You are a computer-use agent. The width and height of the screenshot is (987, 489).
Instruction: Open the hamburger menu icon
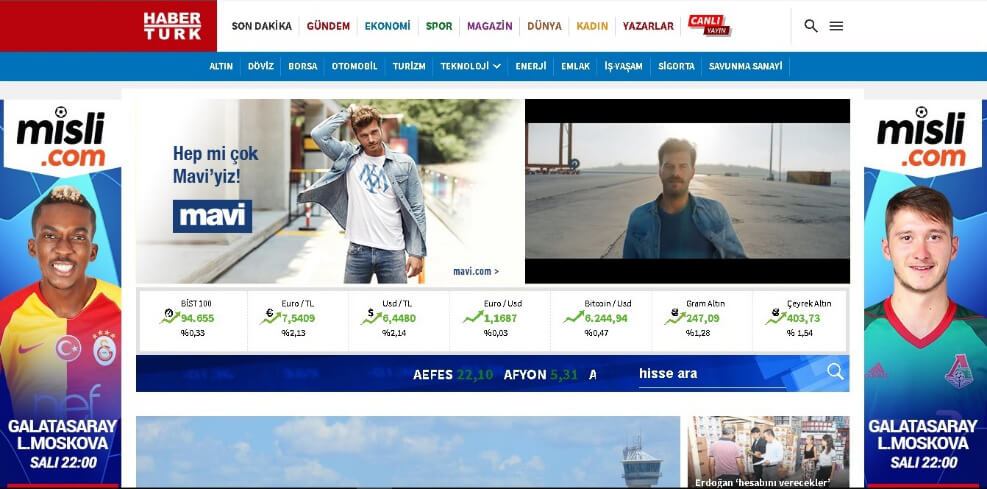[x=837, y=26]
